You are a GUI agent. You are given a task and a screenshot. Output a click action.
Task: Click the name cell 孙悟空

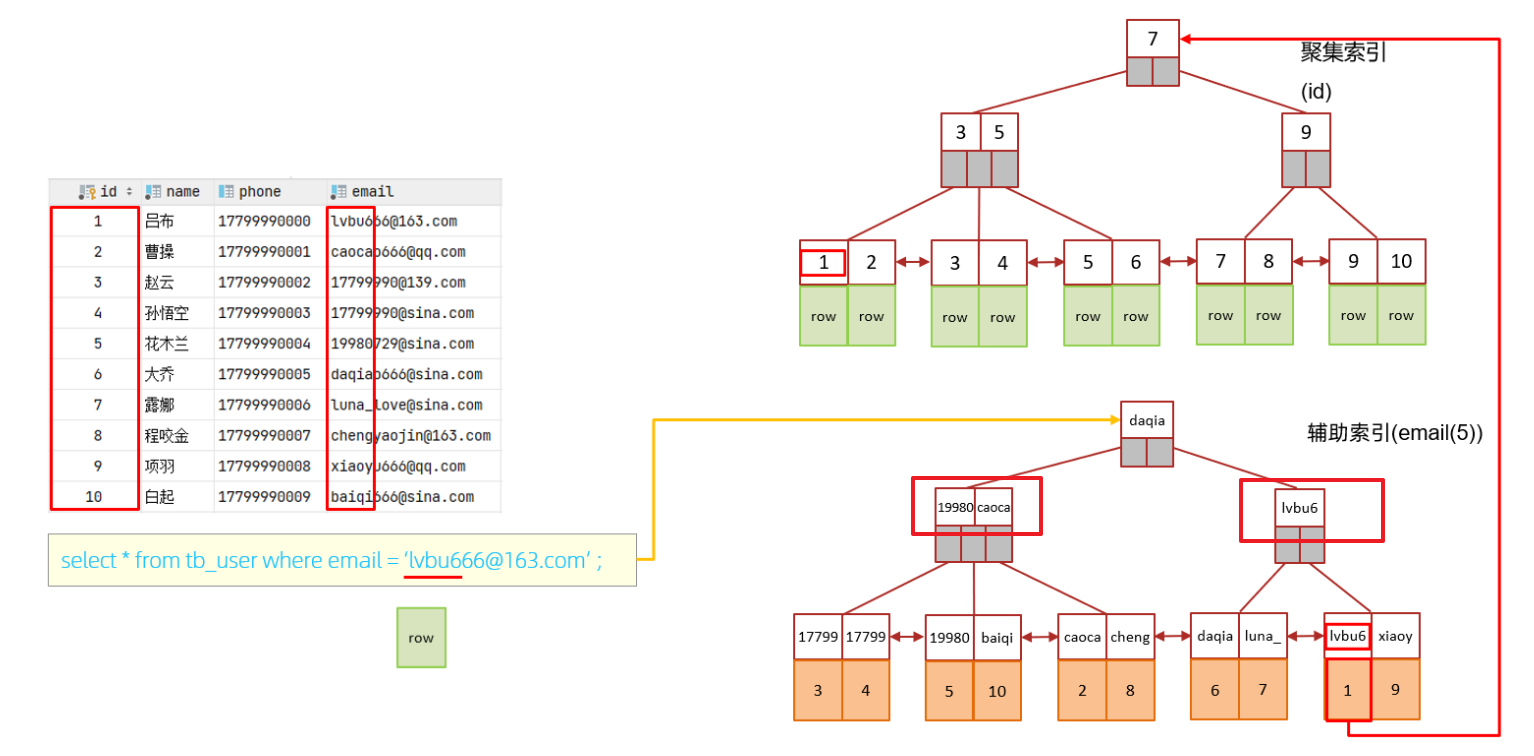(167, 313)
